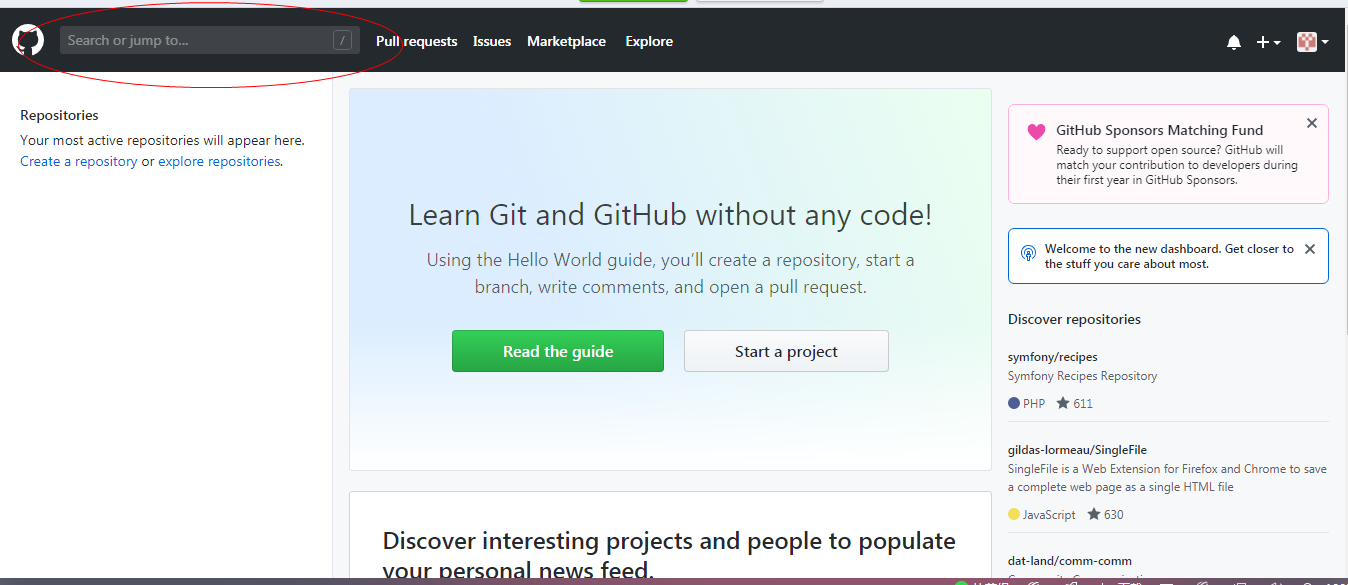Click the star icon with 630
This screenshot has height=585, width=1348.
[1094, 514]
